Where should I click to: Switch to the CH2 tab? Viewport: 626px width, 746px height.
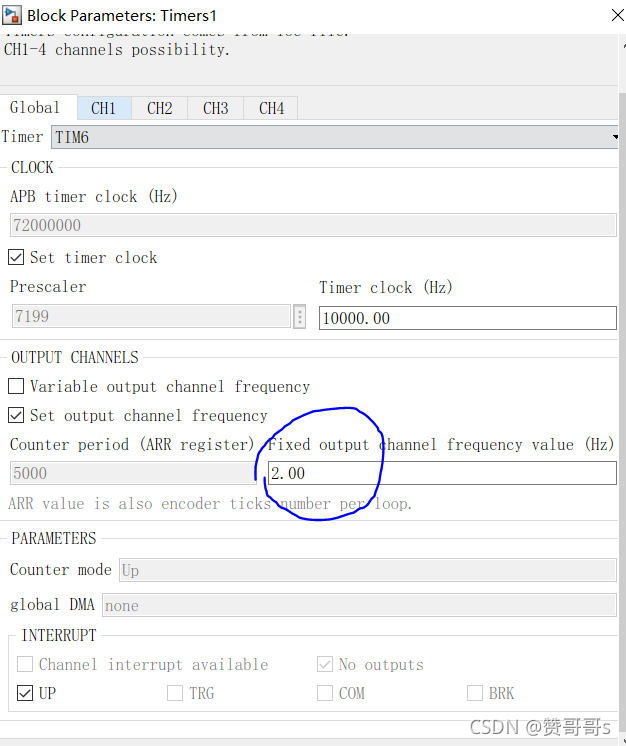[160, 108]
